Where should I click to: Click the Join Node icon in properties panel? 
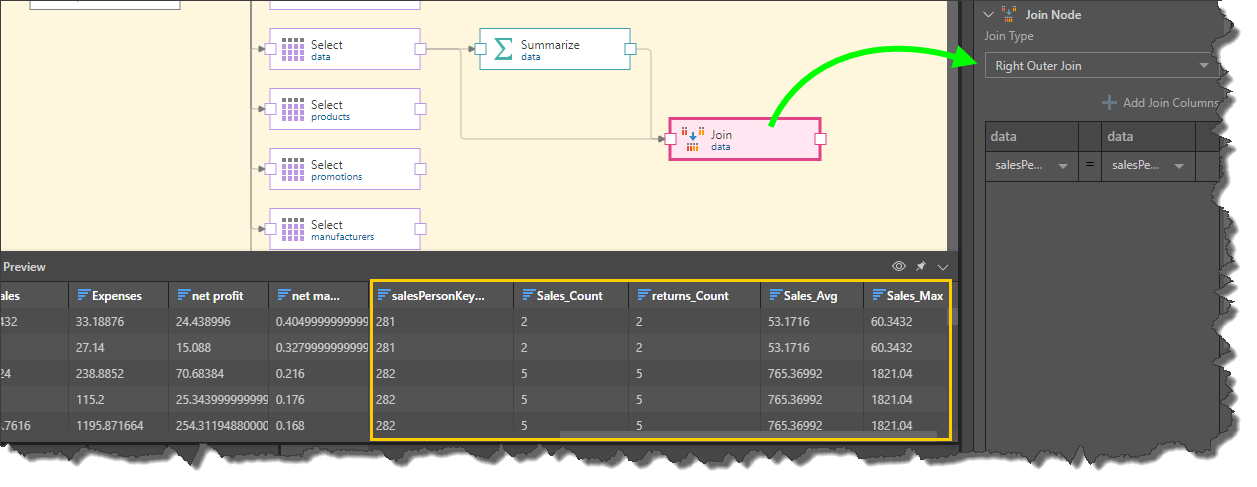click(x=1009, y=15)
